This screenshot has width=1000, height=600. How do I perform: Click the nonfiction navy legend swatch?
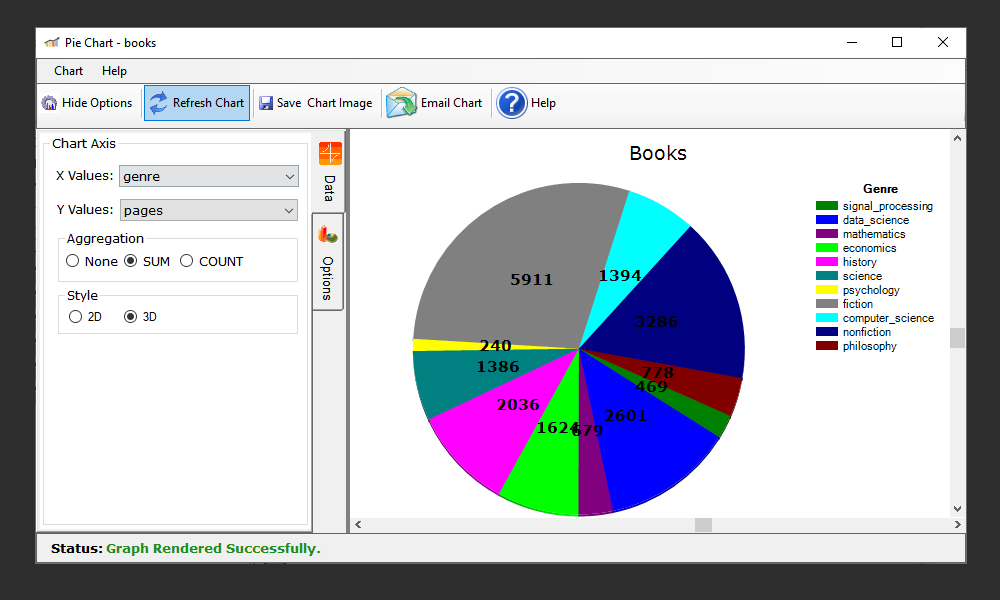tap(827, 332)
